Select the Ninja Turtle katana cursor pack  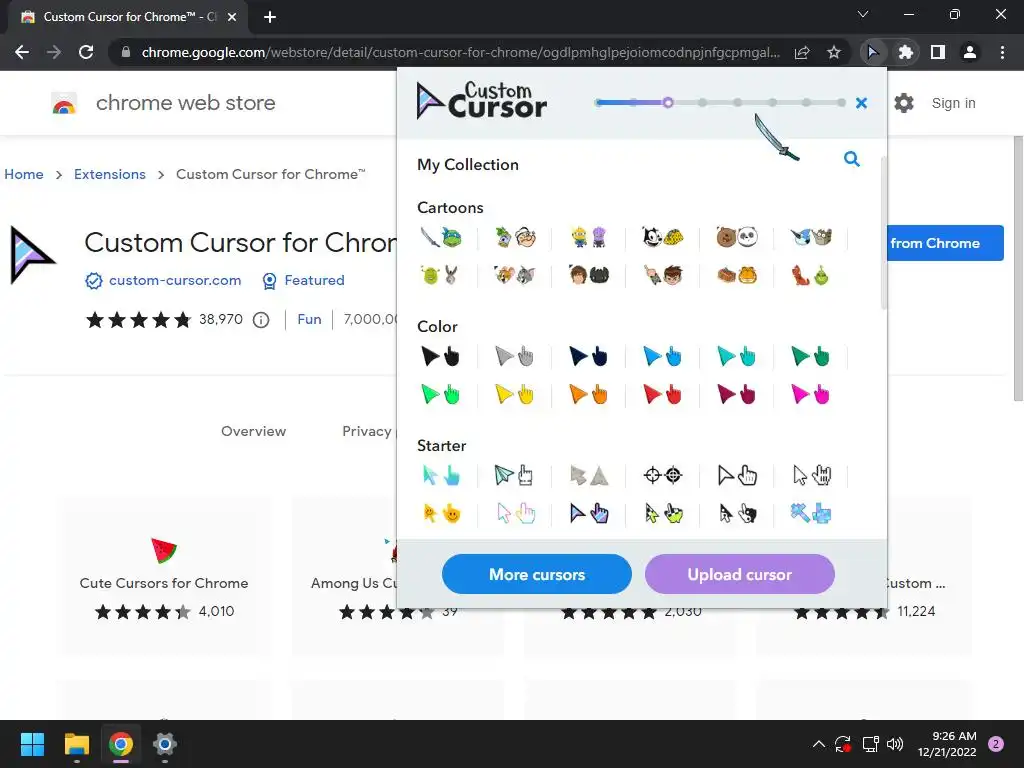(441, 237)
